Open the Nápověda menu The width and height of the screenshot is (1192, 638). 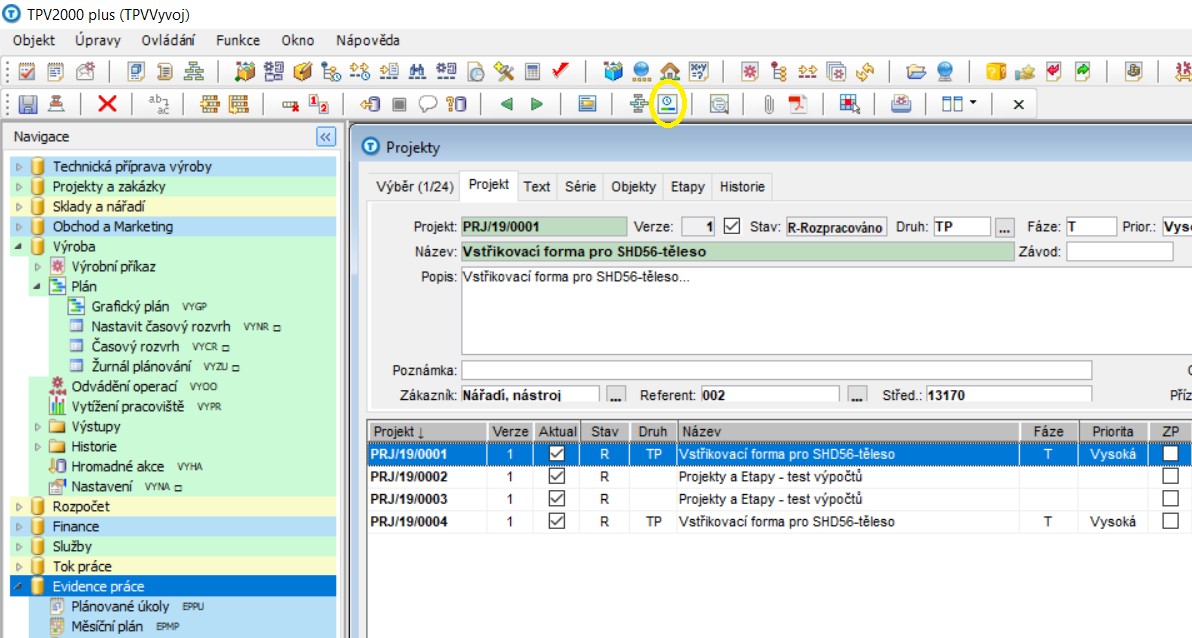pos(368,40)
